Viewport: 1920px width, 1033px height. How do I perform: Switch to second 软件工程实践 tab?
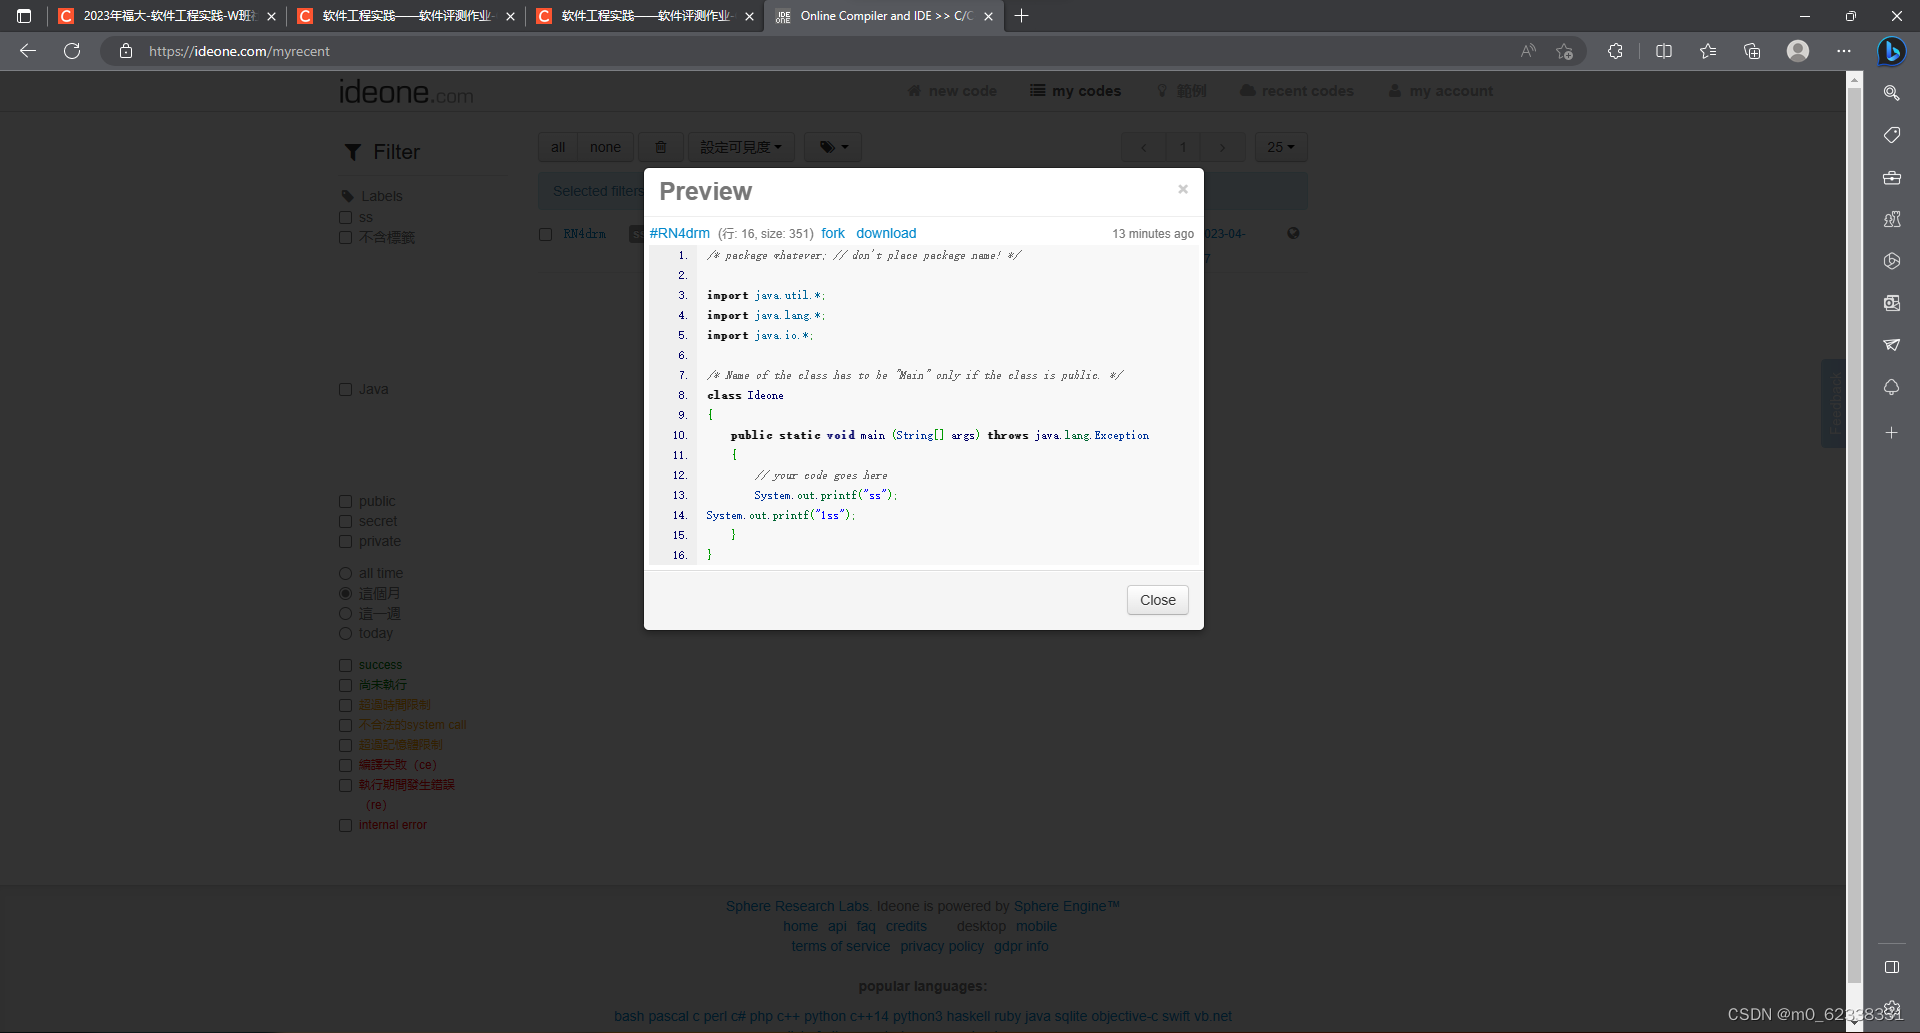(x=407, y=16)
